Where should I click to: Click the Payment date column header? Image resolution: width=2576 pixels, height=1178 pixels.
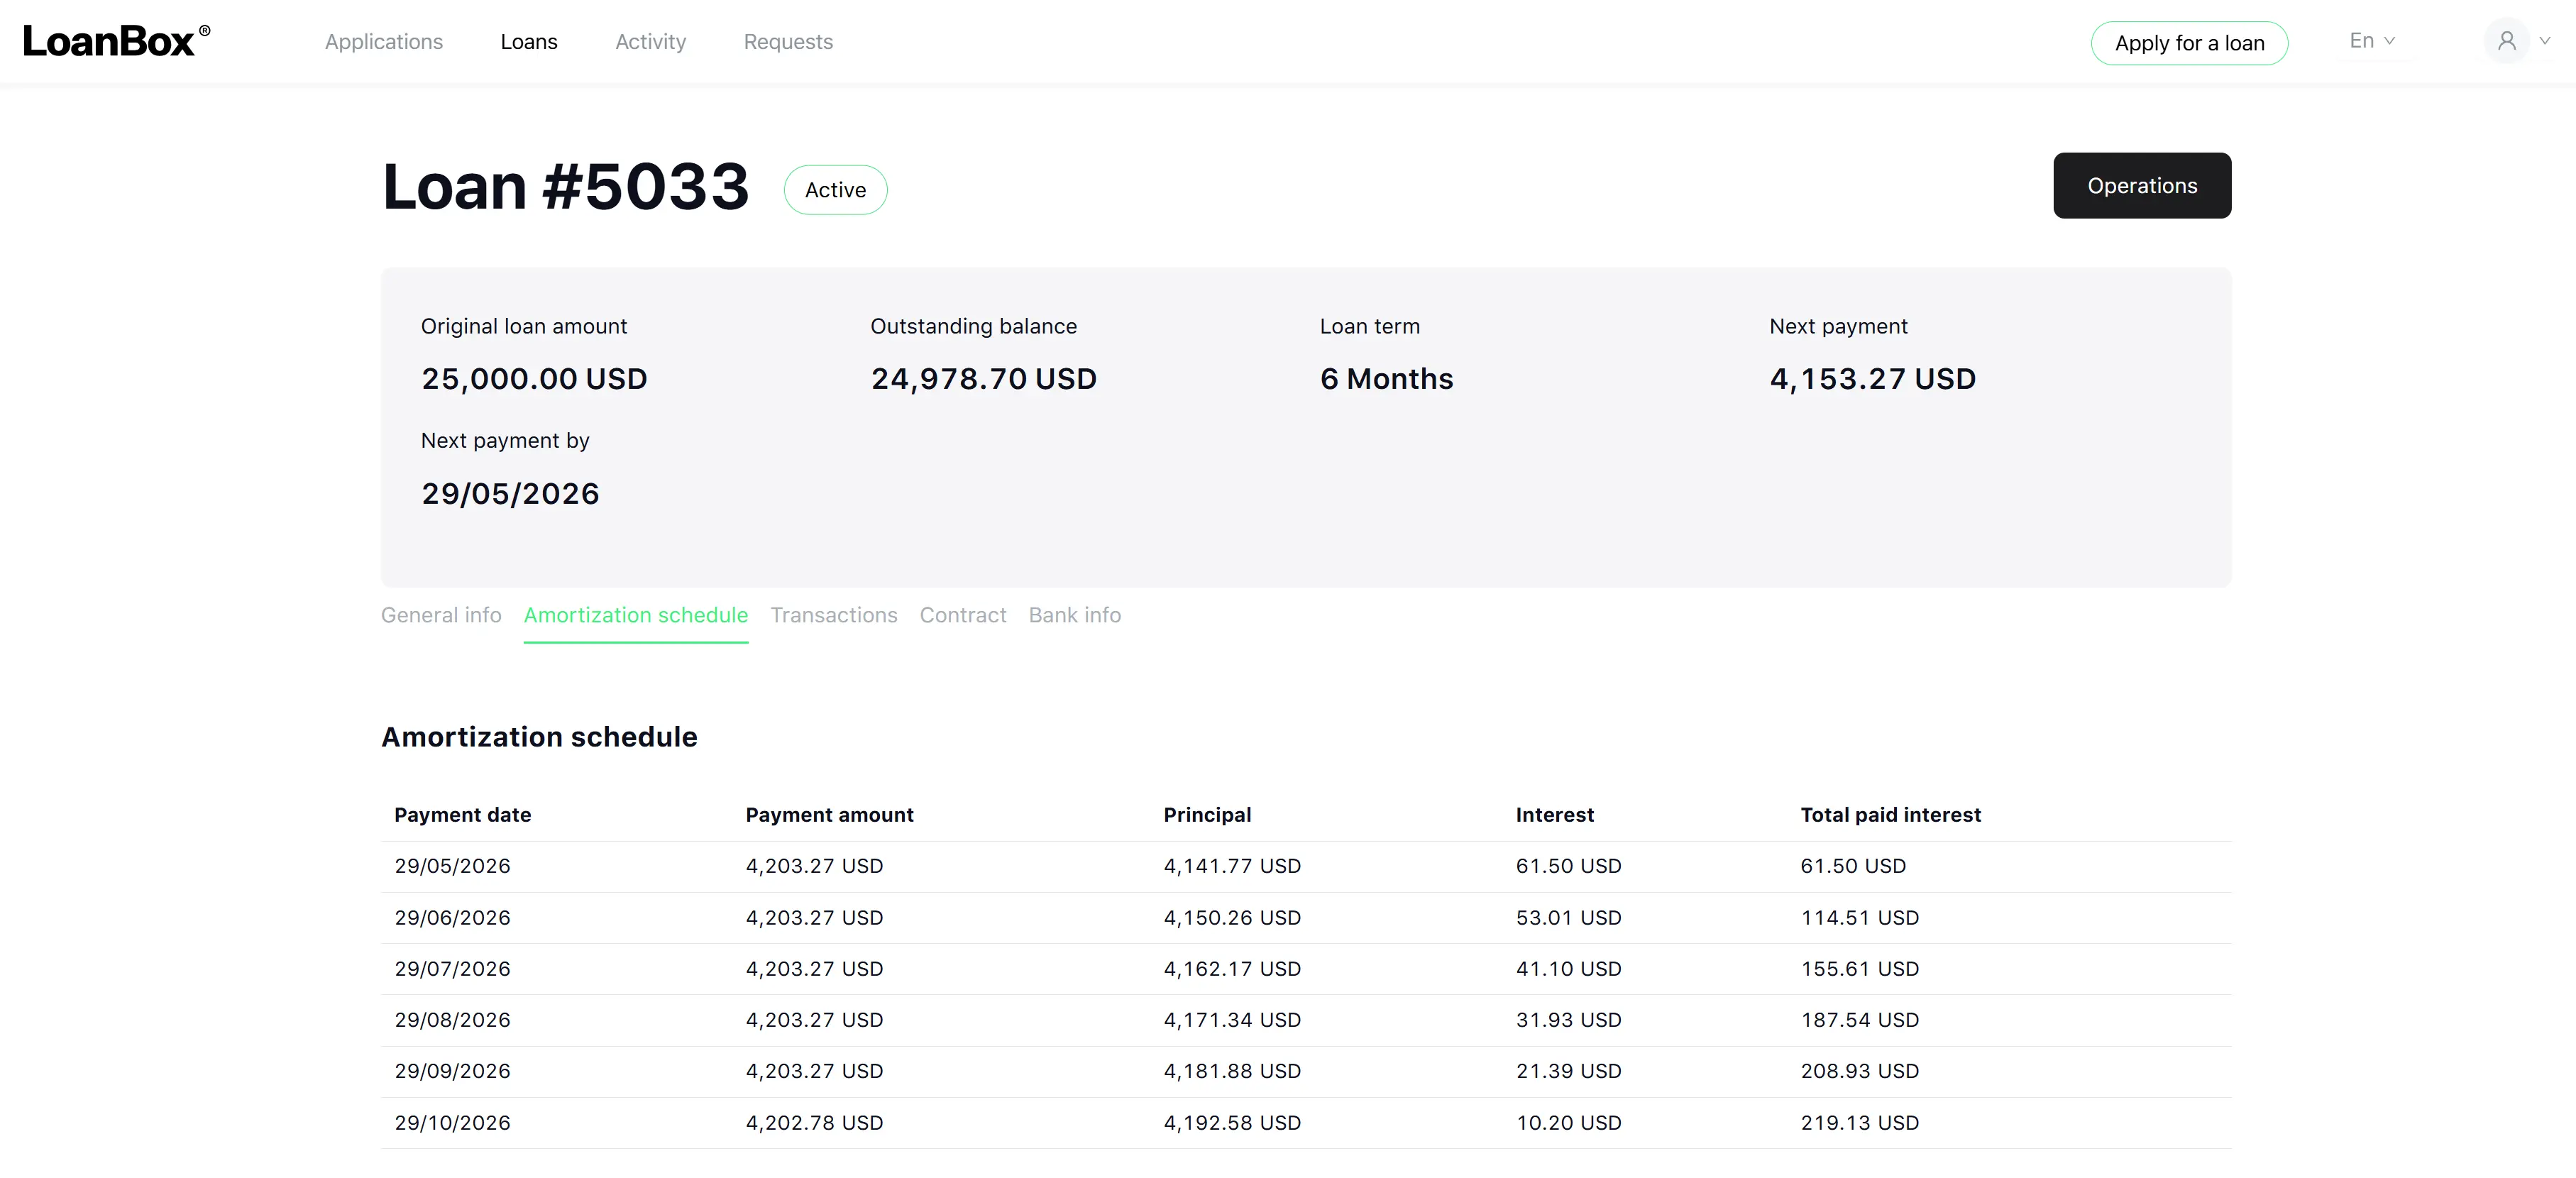click(x=463, y=815)
